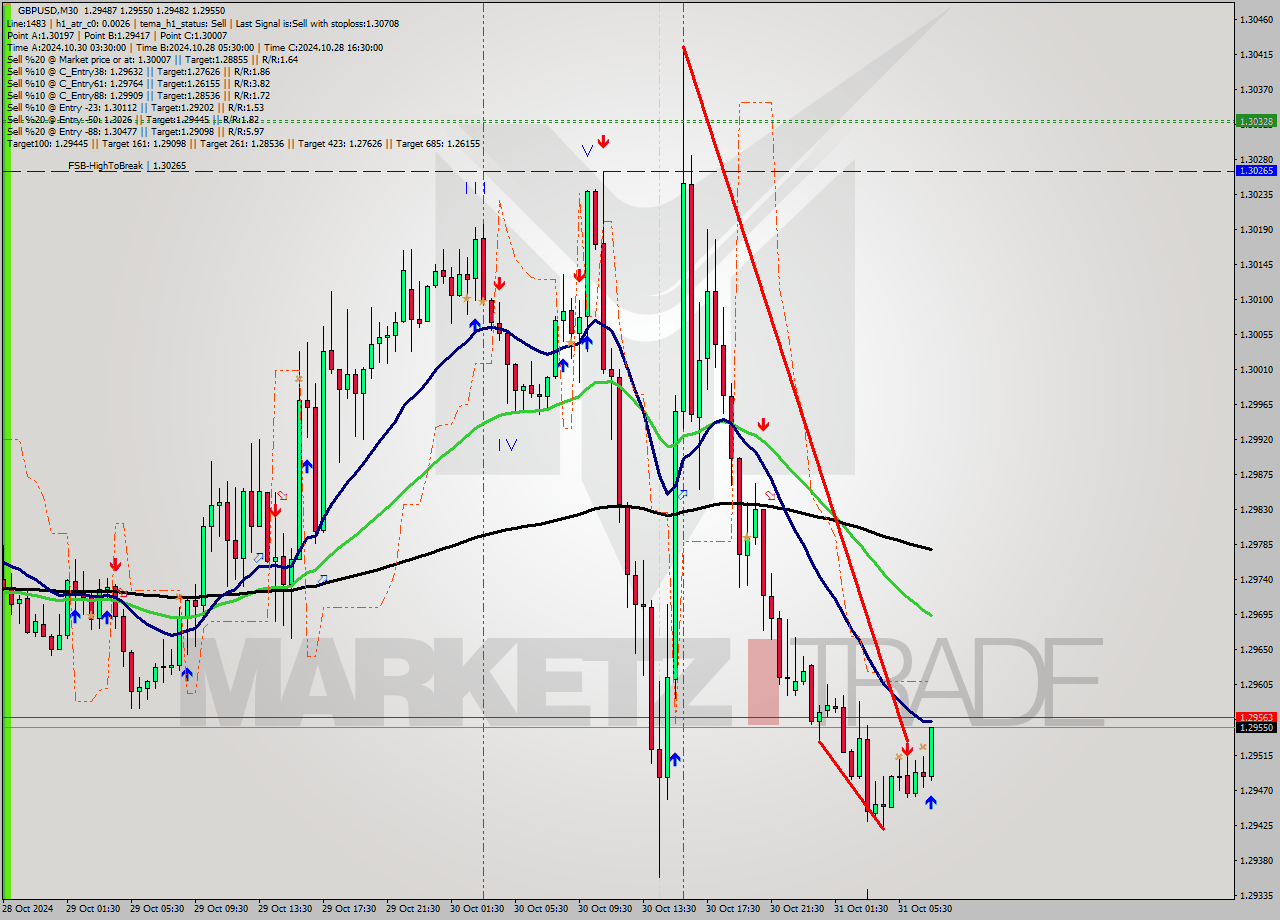1280x920 pixels.
Task: Click the 1.29785 price axis label
Action: click(x=1256, y=544)
